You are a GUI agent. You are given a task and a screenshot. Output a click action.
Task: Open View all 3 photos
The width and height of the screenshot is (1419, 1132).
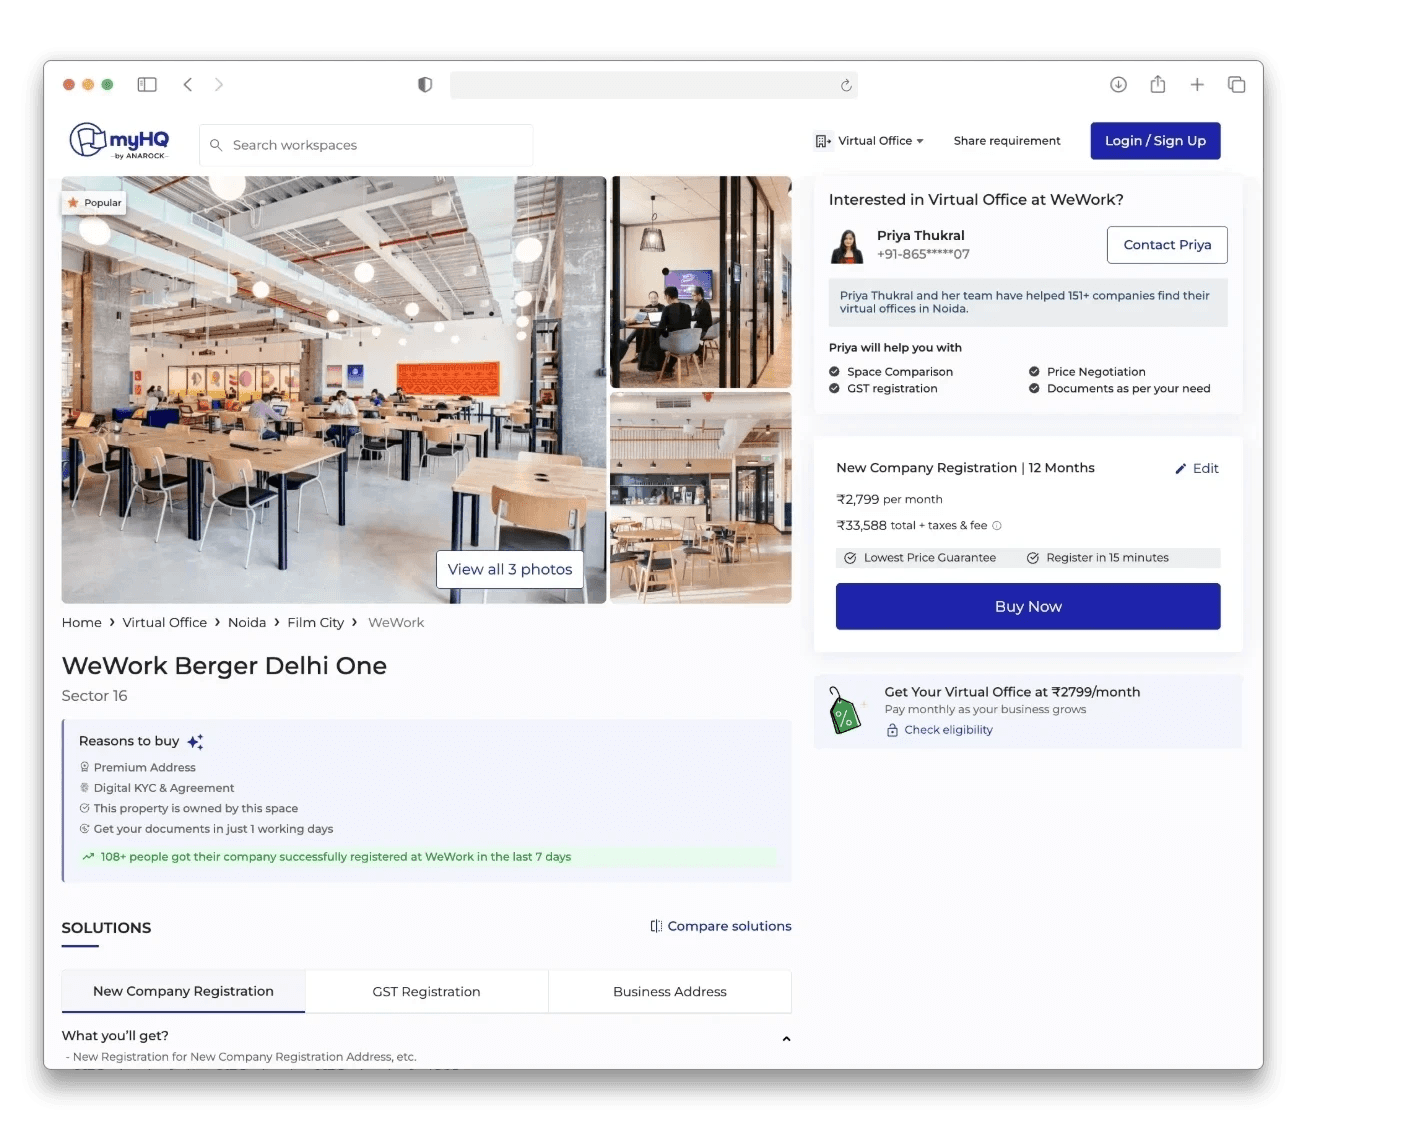point(510,570)
